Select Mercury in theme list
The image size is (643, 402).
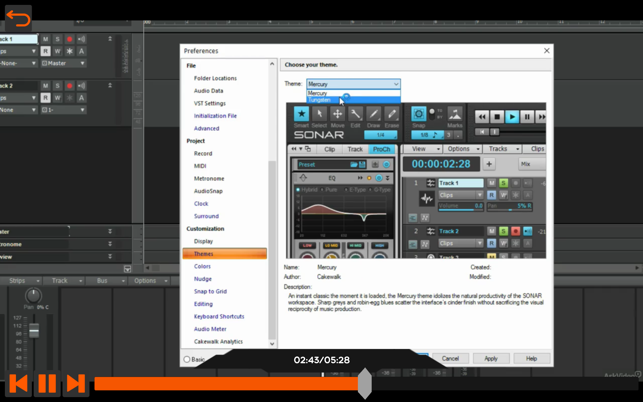pos(353,93)
